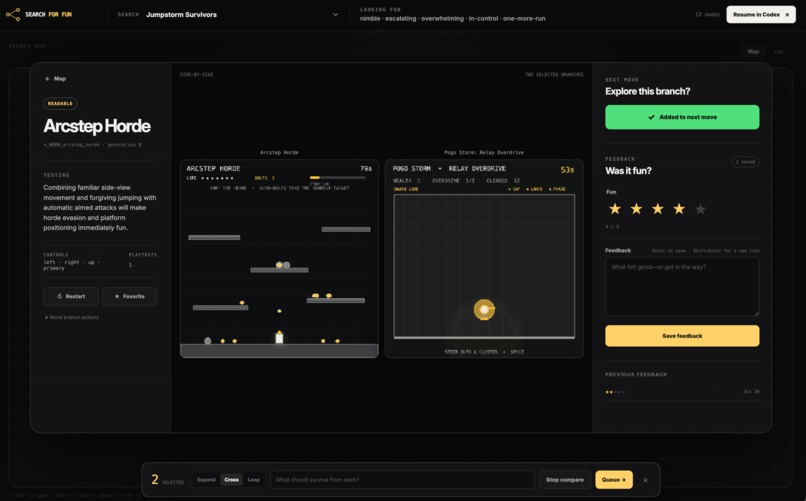The height and width of the screenshot is (501, 806).
Task: Mark branch as Favorite
Action: 130,296
